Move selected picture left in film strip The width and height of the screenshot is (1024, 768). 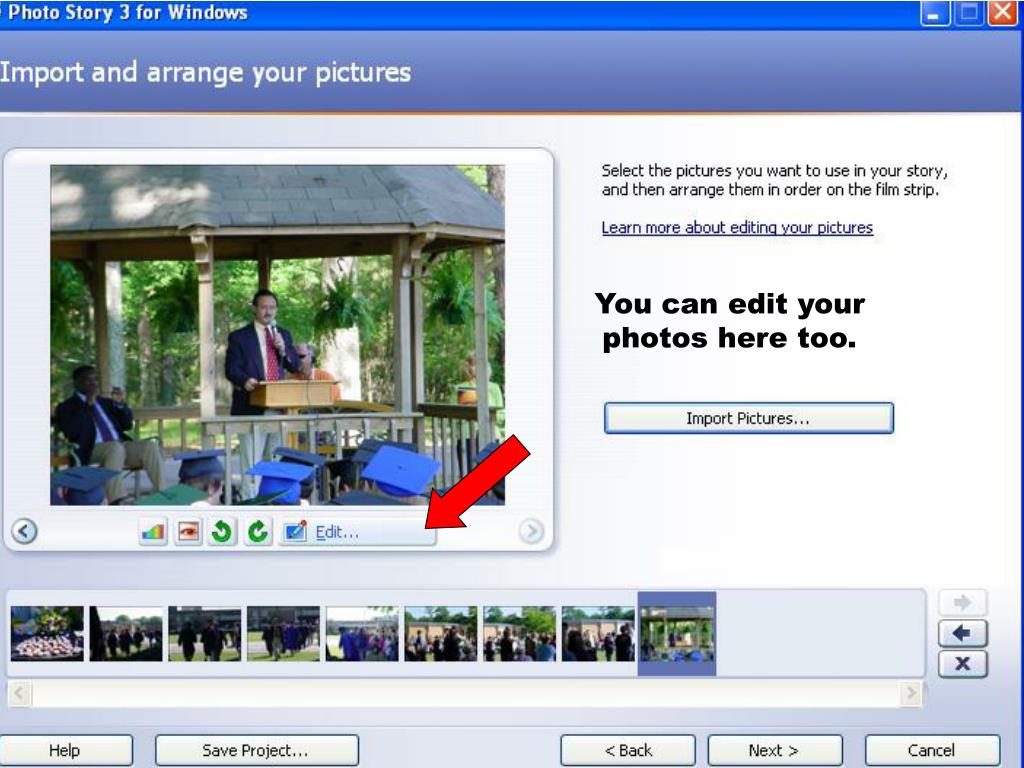tap(963, 633)
